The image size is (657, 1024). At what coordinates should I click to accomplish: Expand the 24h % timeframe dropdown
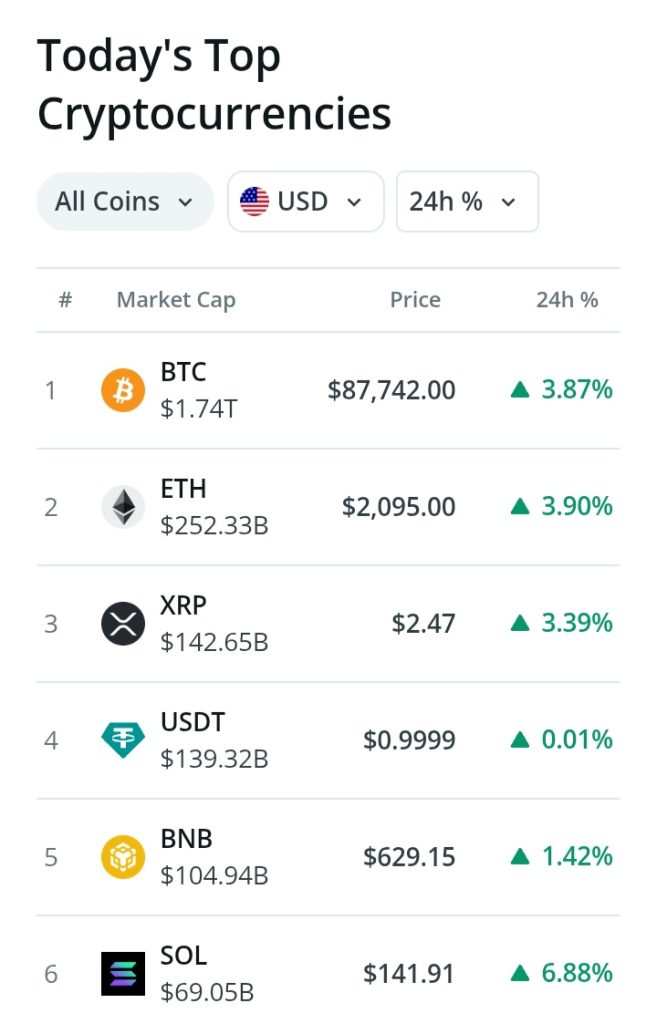[468, 201]
